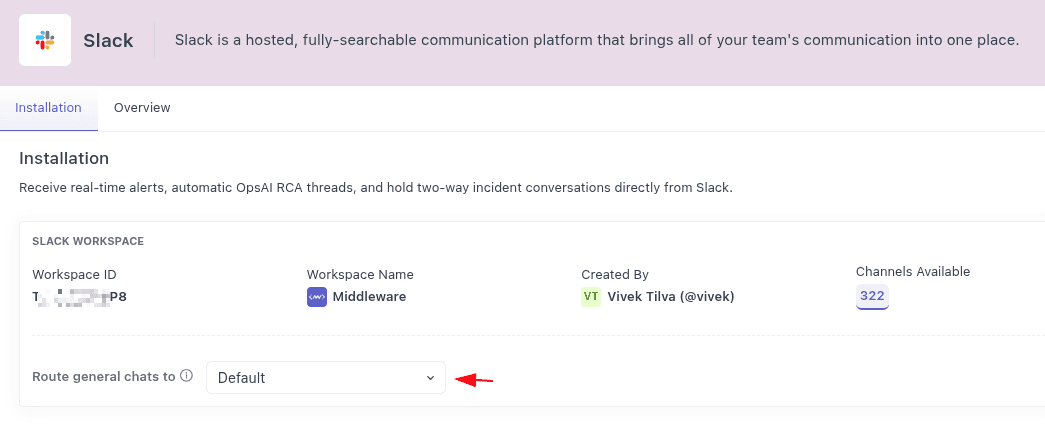Viewport: 1045px width, 425px height.
Task: Select the Installation tab
Action: coord(49,107)
